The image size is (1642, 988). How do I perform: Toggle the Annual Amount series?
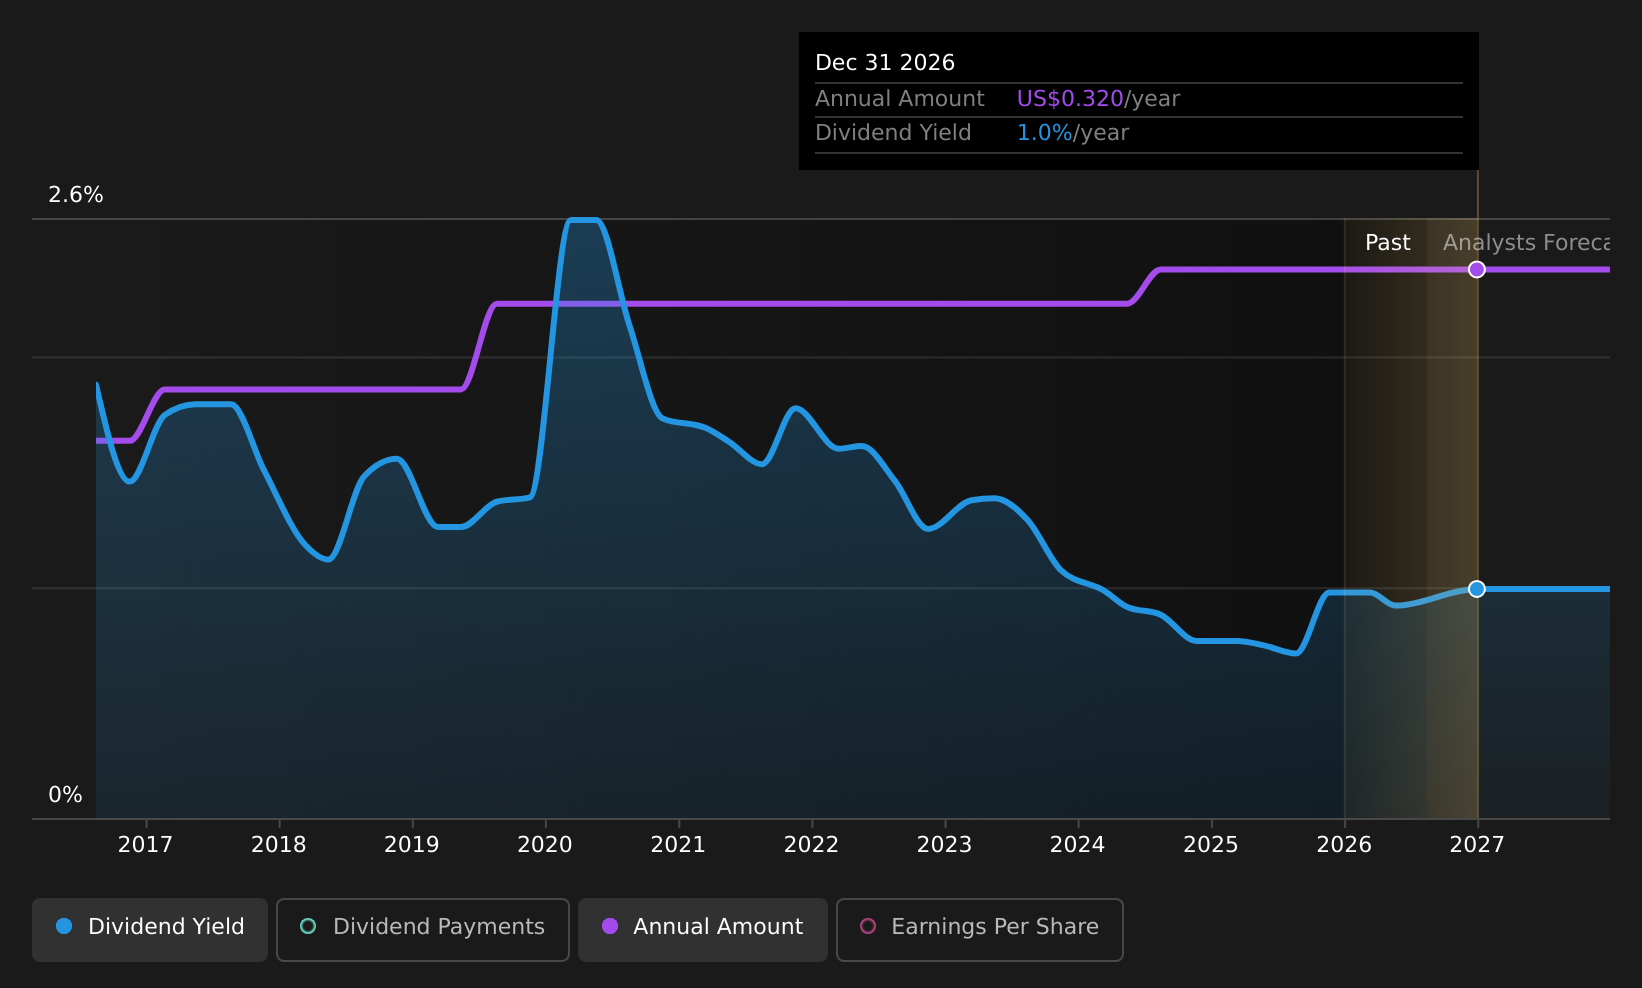[x=703, y=929]
